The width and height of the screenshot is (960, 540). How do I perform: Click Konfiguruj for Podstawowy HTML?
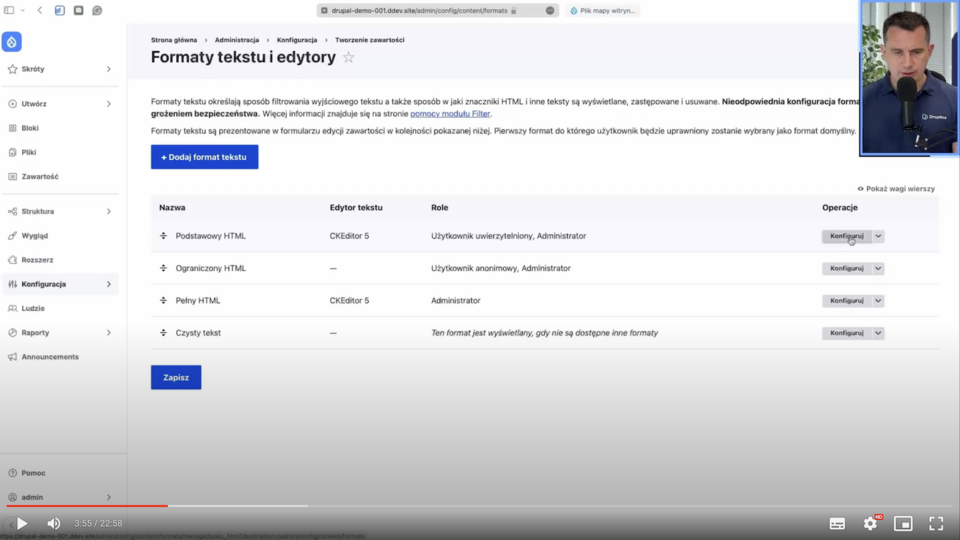847,236
